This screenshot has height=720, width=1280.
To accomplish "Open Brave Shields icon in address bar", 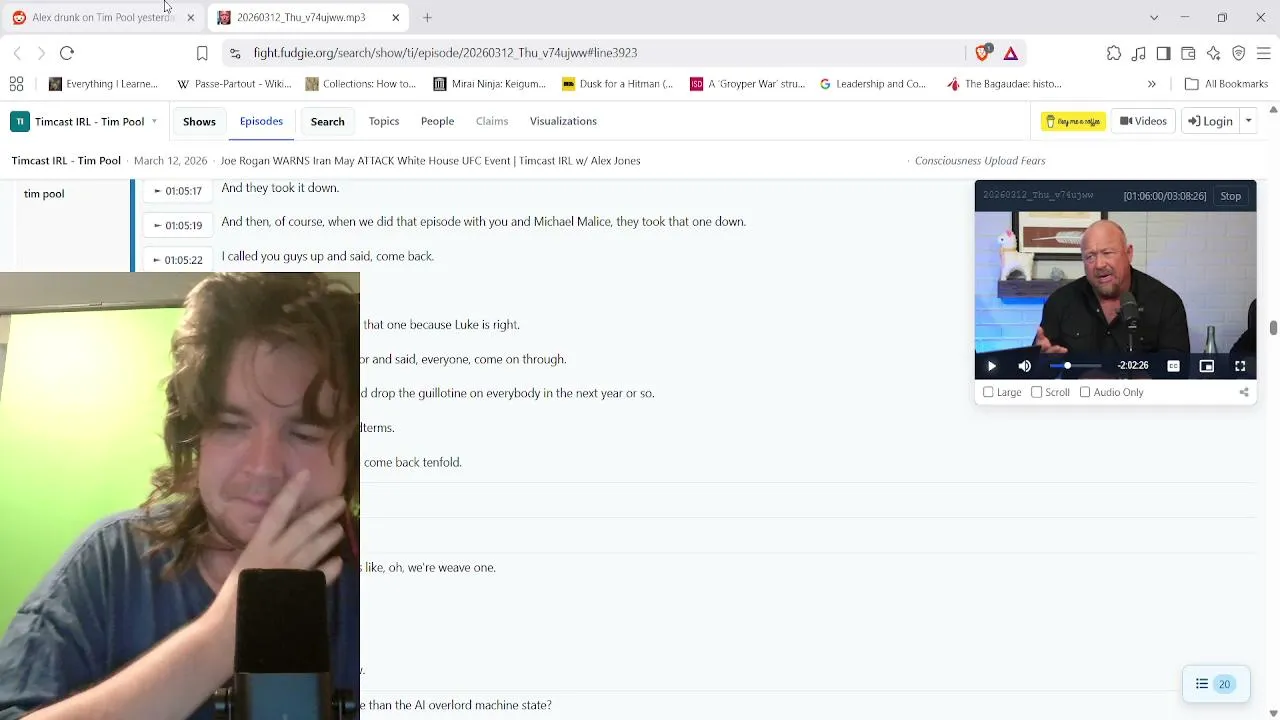I will [985, 52].
